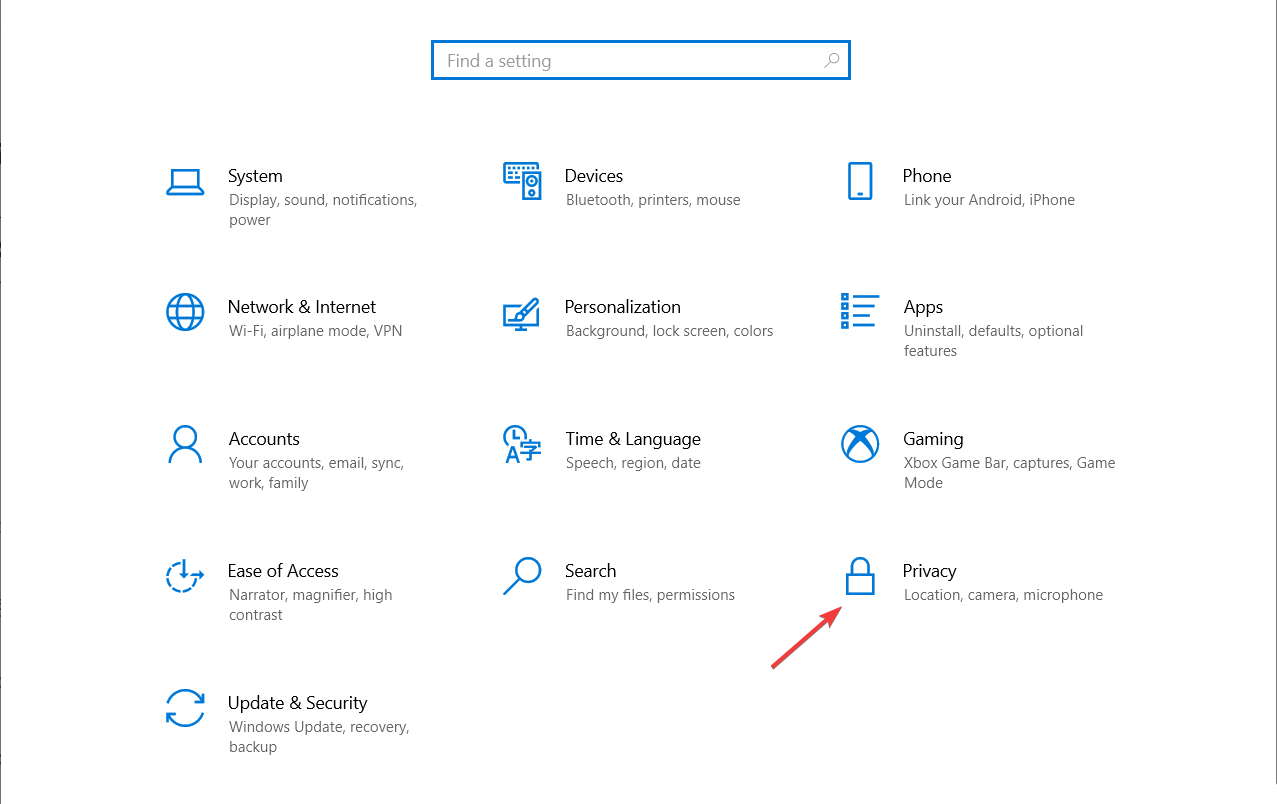This screenshot has width=1277, height=804.
Task: Click the Search magnifier category icon
Action: point(522,576)
